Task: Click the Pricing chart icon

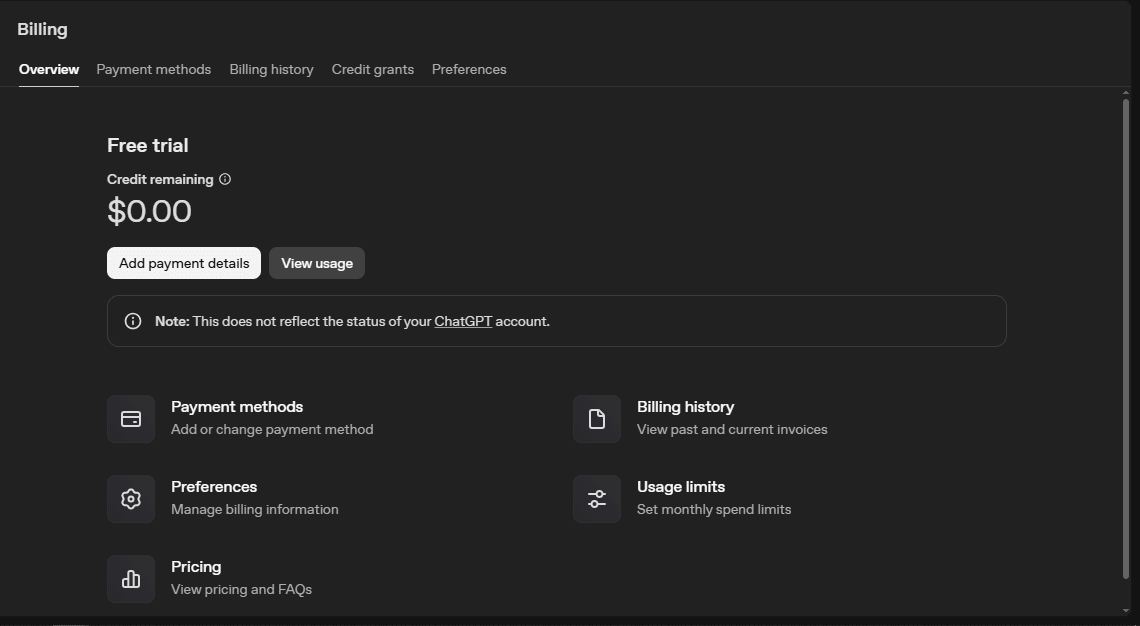Action: pyautogui.click(x=131, y=578)
